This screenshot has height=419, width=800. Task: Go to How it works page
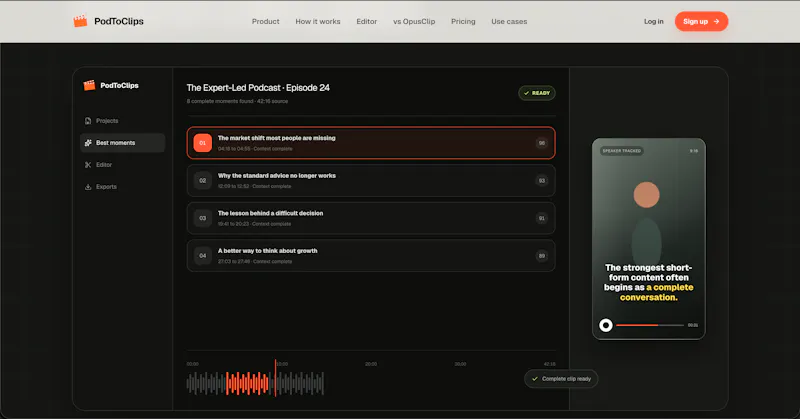pyautogui.click(x=317, y=21)
